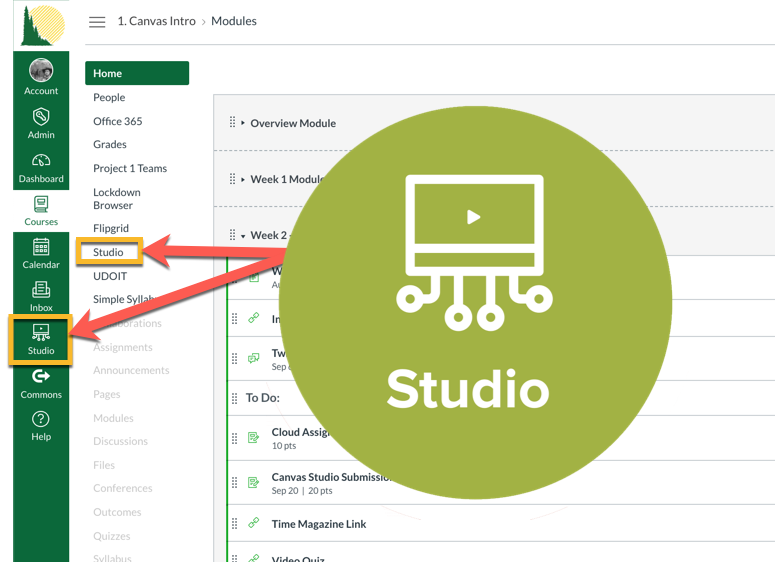Open UDOIT in course navigation
This screenshot has width=775, height=562.
(110, 276)
